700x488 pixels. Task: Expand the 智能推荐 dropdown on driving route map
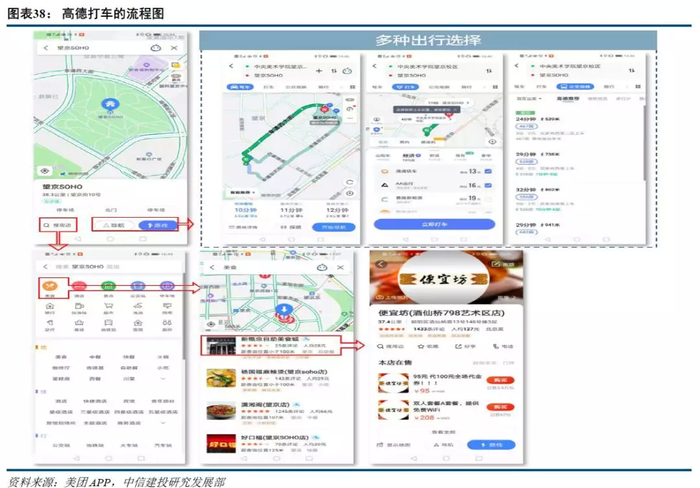(x=242, y=192)
